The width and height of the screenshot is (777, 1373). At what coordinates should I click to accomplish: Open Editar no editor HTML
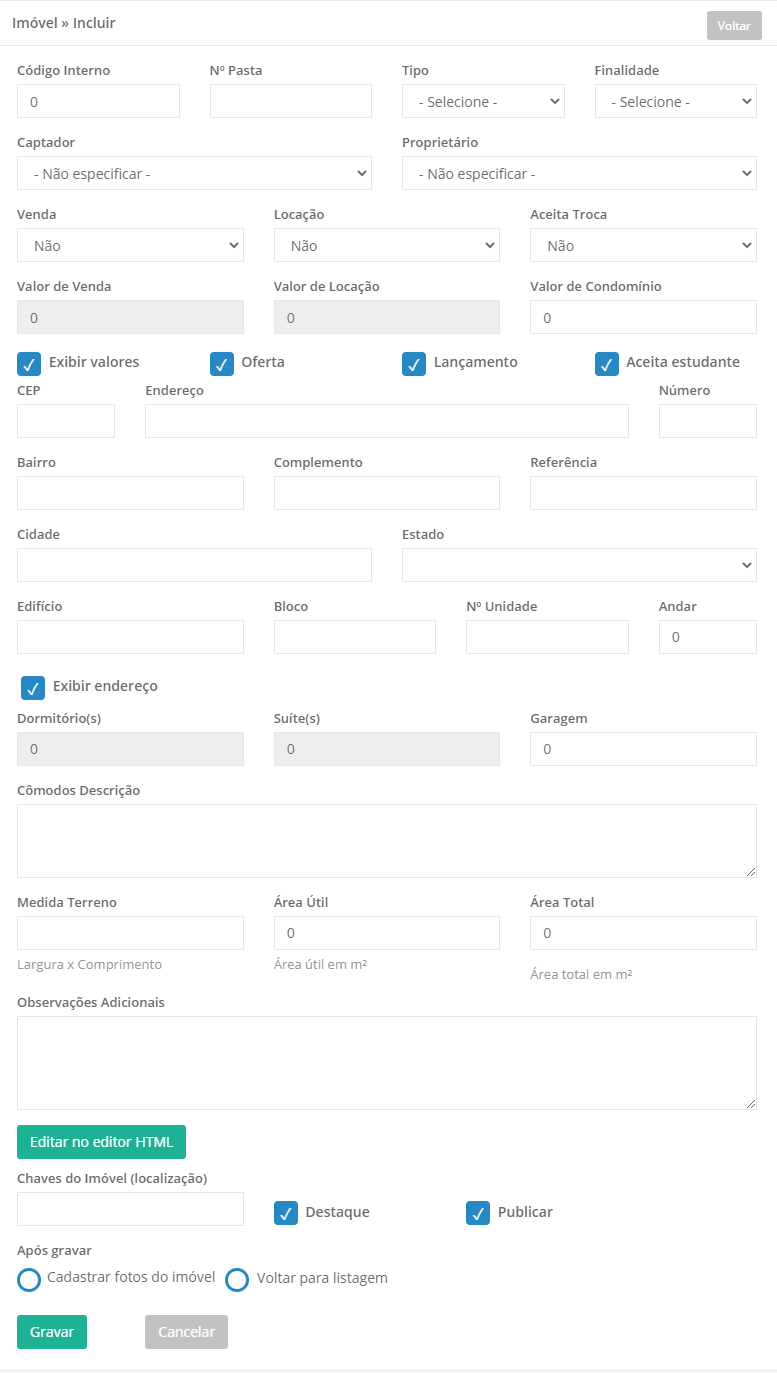pyautogui.click(x=101, y=1142)
